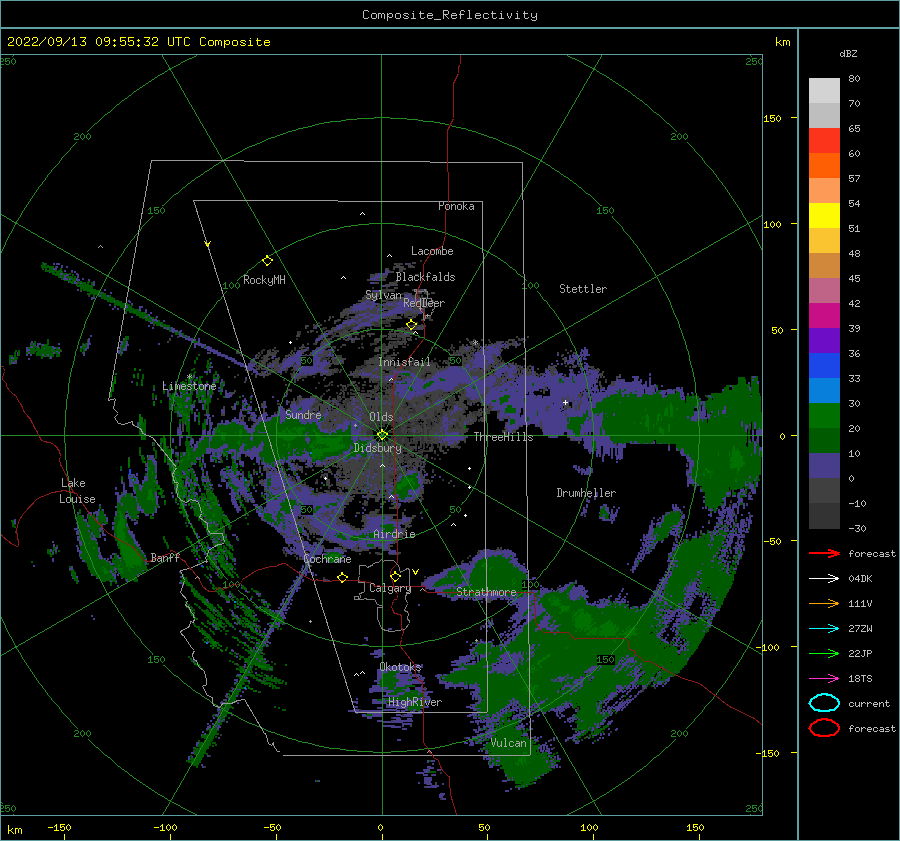Click the HighRiver city label
900x841 pixels.
click(415, 702)
